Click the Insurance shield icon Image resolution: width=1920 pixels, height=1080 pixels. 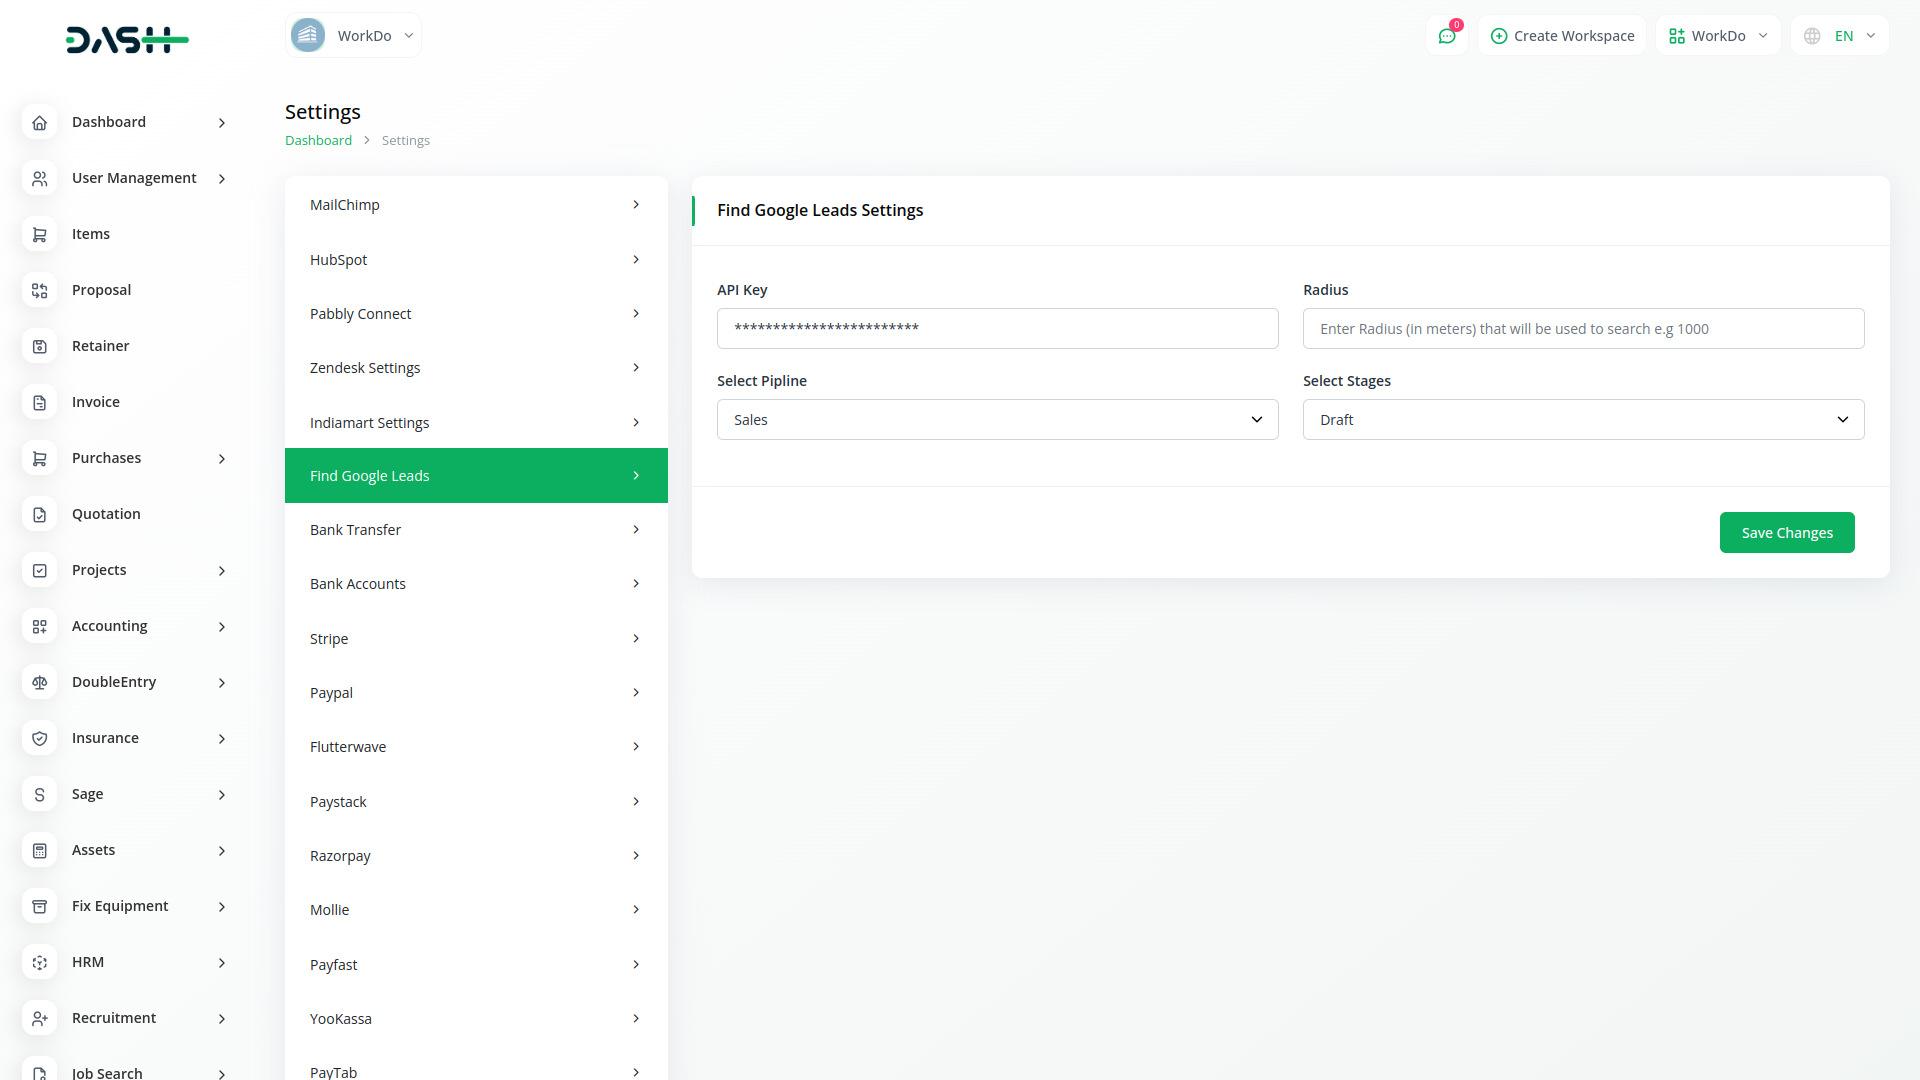(x=40, y=738)
